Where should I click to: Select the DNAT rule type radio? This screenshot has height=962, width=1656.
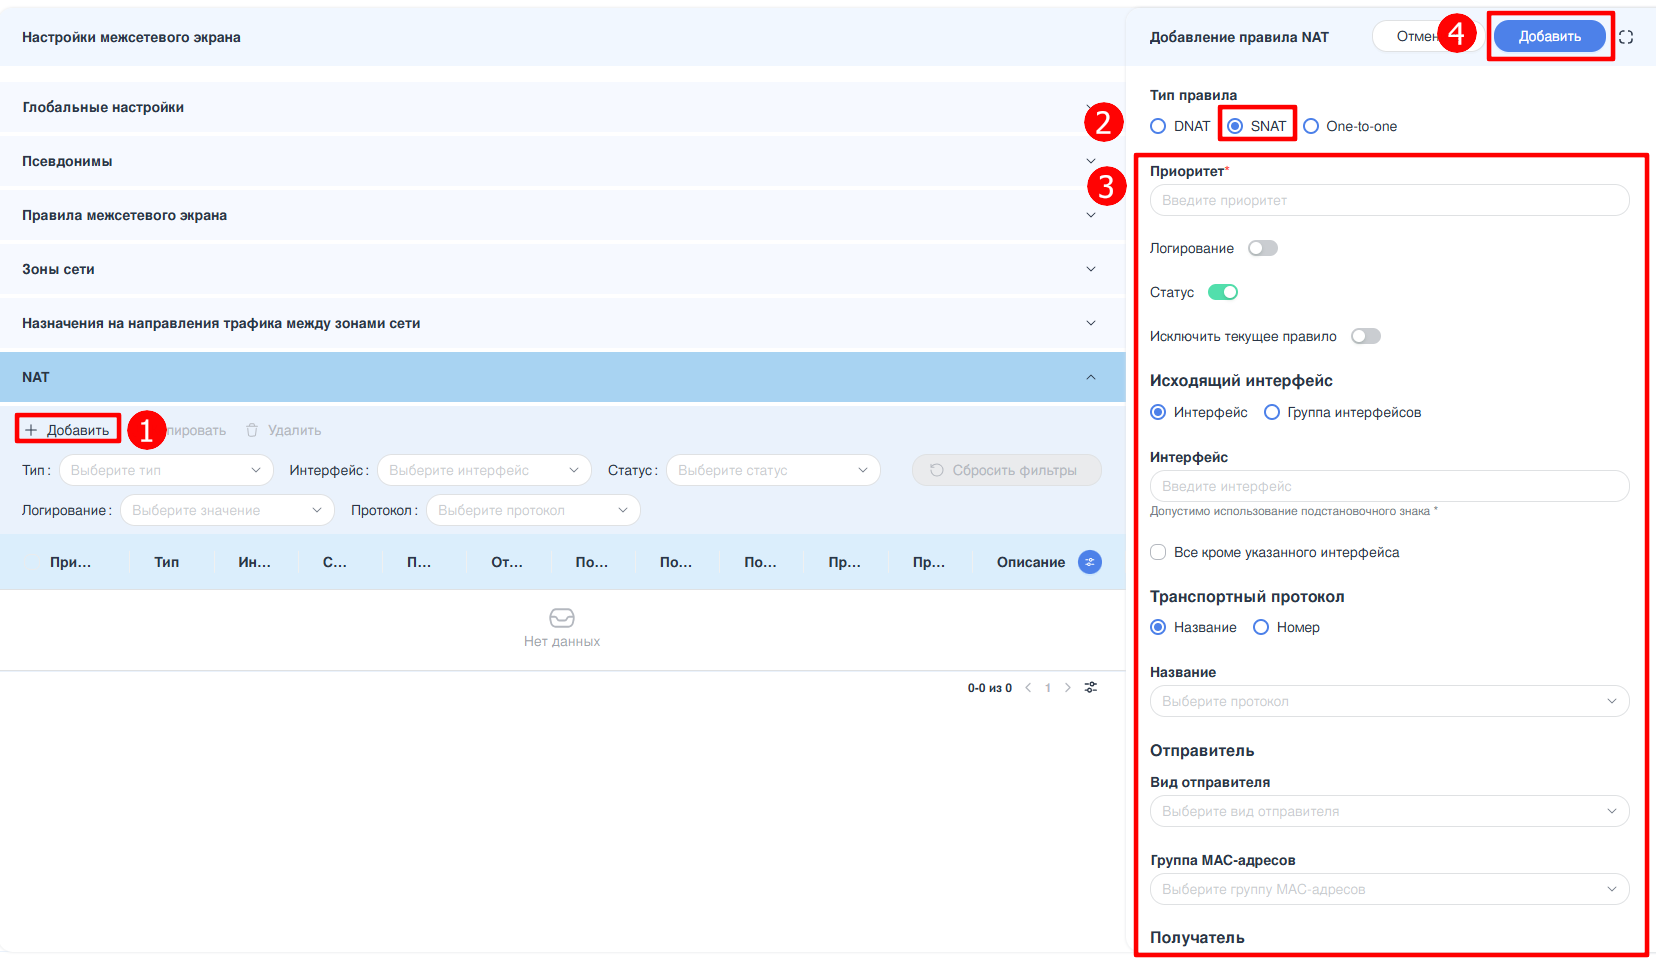[x=1158, y=126]
